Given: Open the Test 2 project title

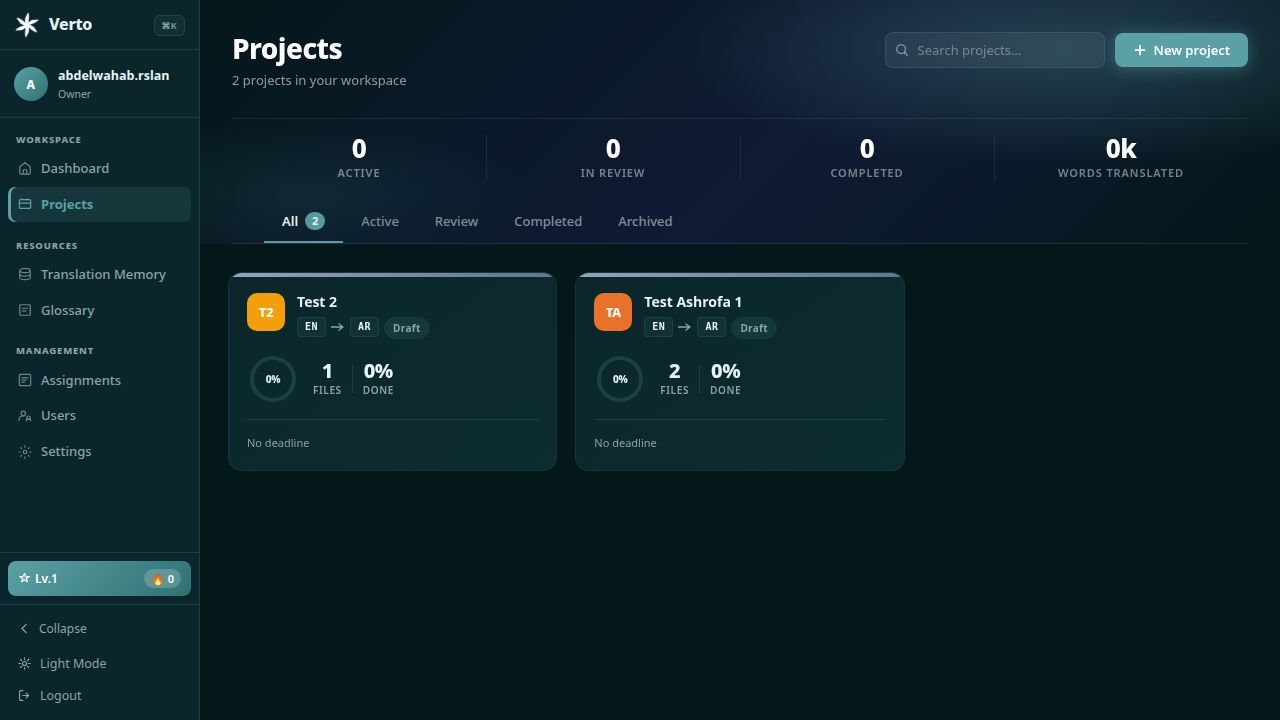Looking at the screenshot, I should click(317, 301).
